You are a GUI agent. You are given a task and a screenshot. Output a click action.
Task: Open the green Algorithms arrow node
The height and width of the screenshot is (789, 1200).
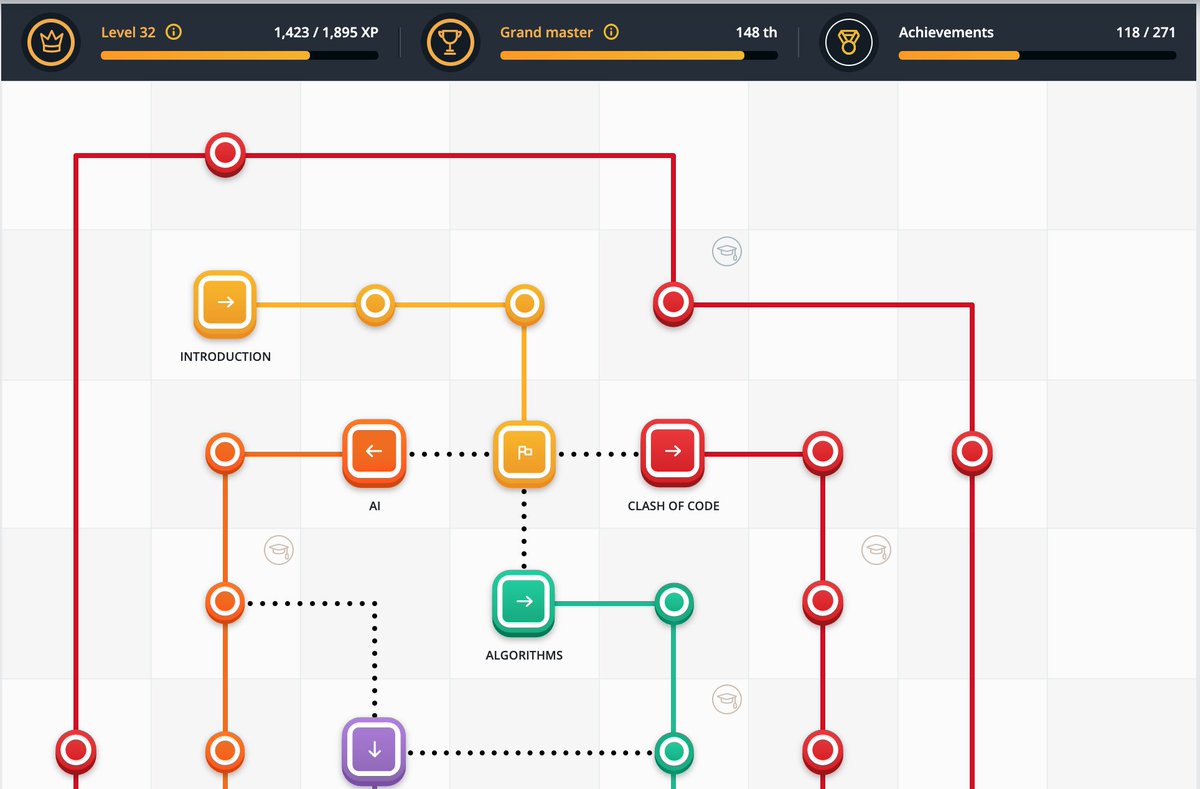pos(524,603)
